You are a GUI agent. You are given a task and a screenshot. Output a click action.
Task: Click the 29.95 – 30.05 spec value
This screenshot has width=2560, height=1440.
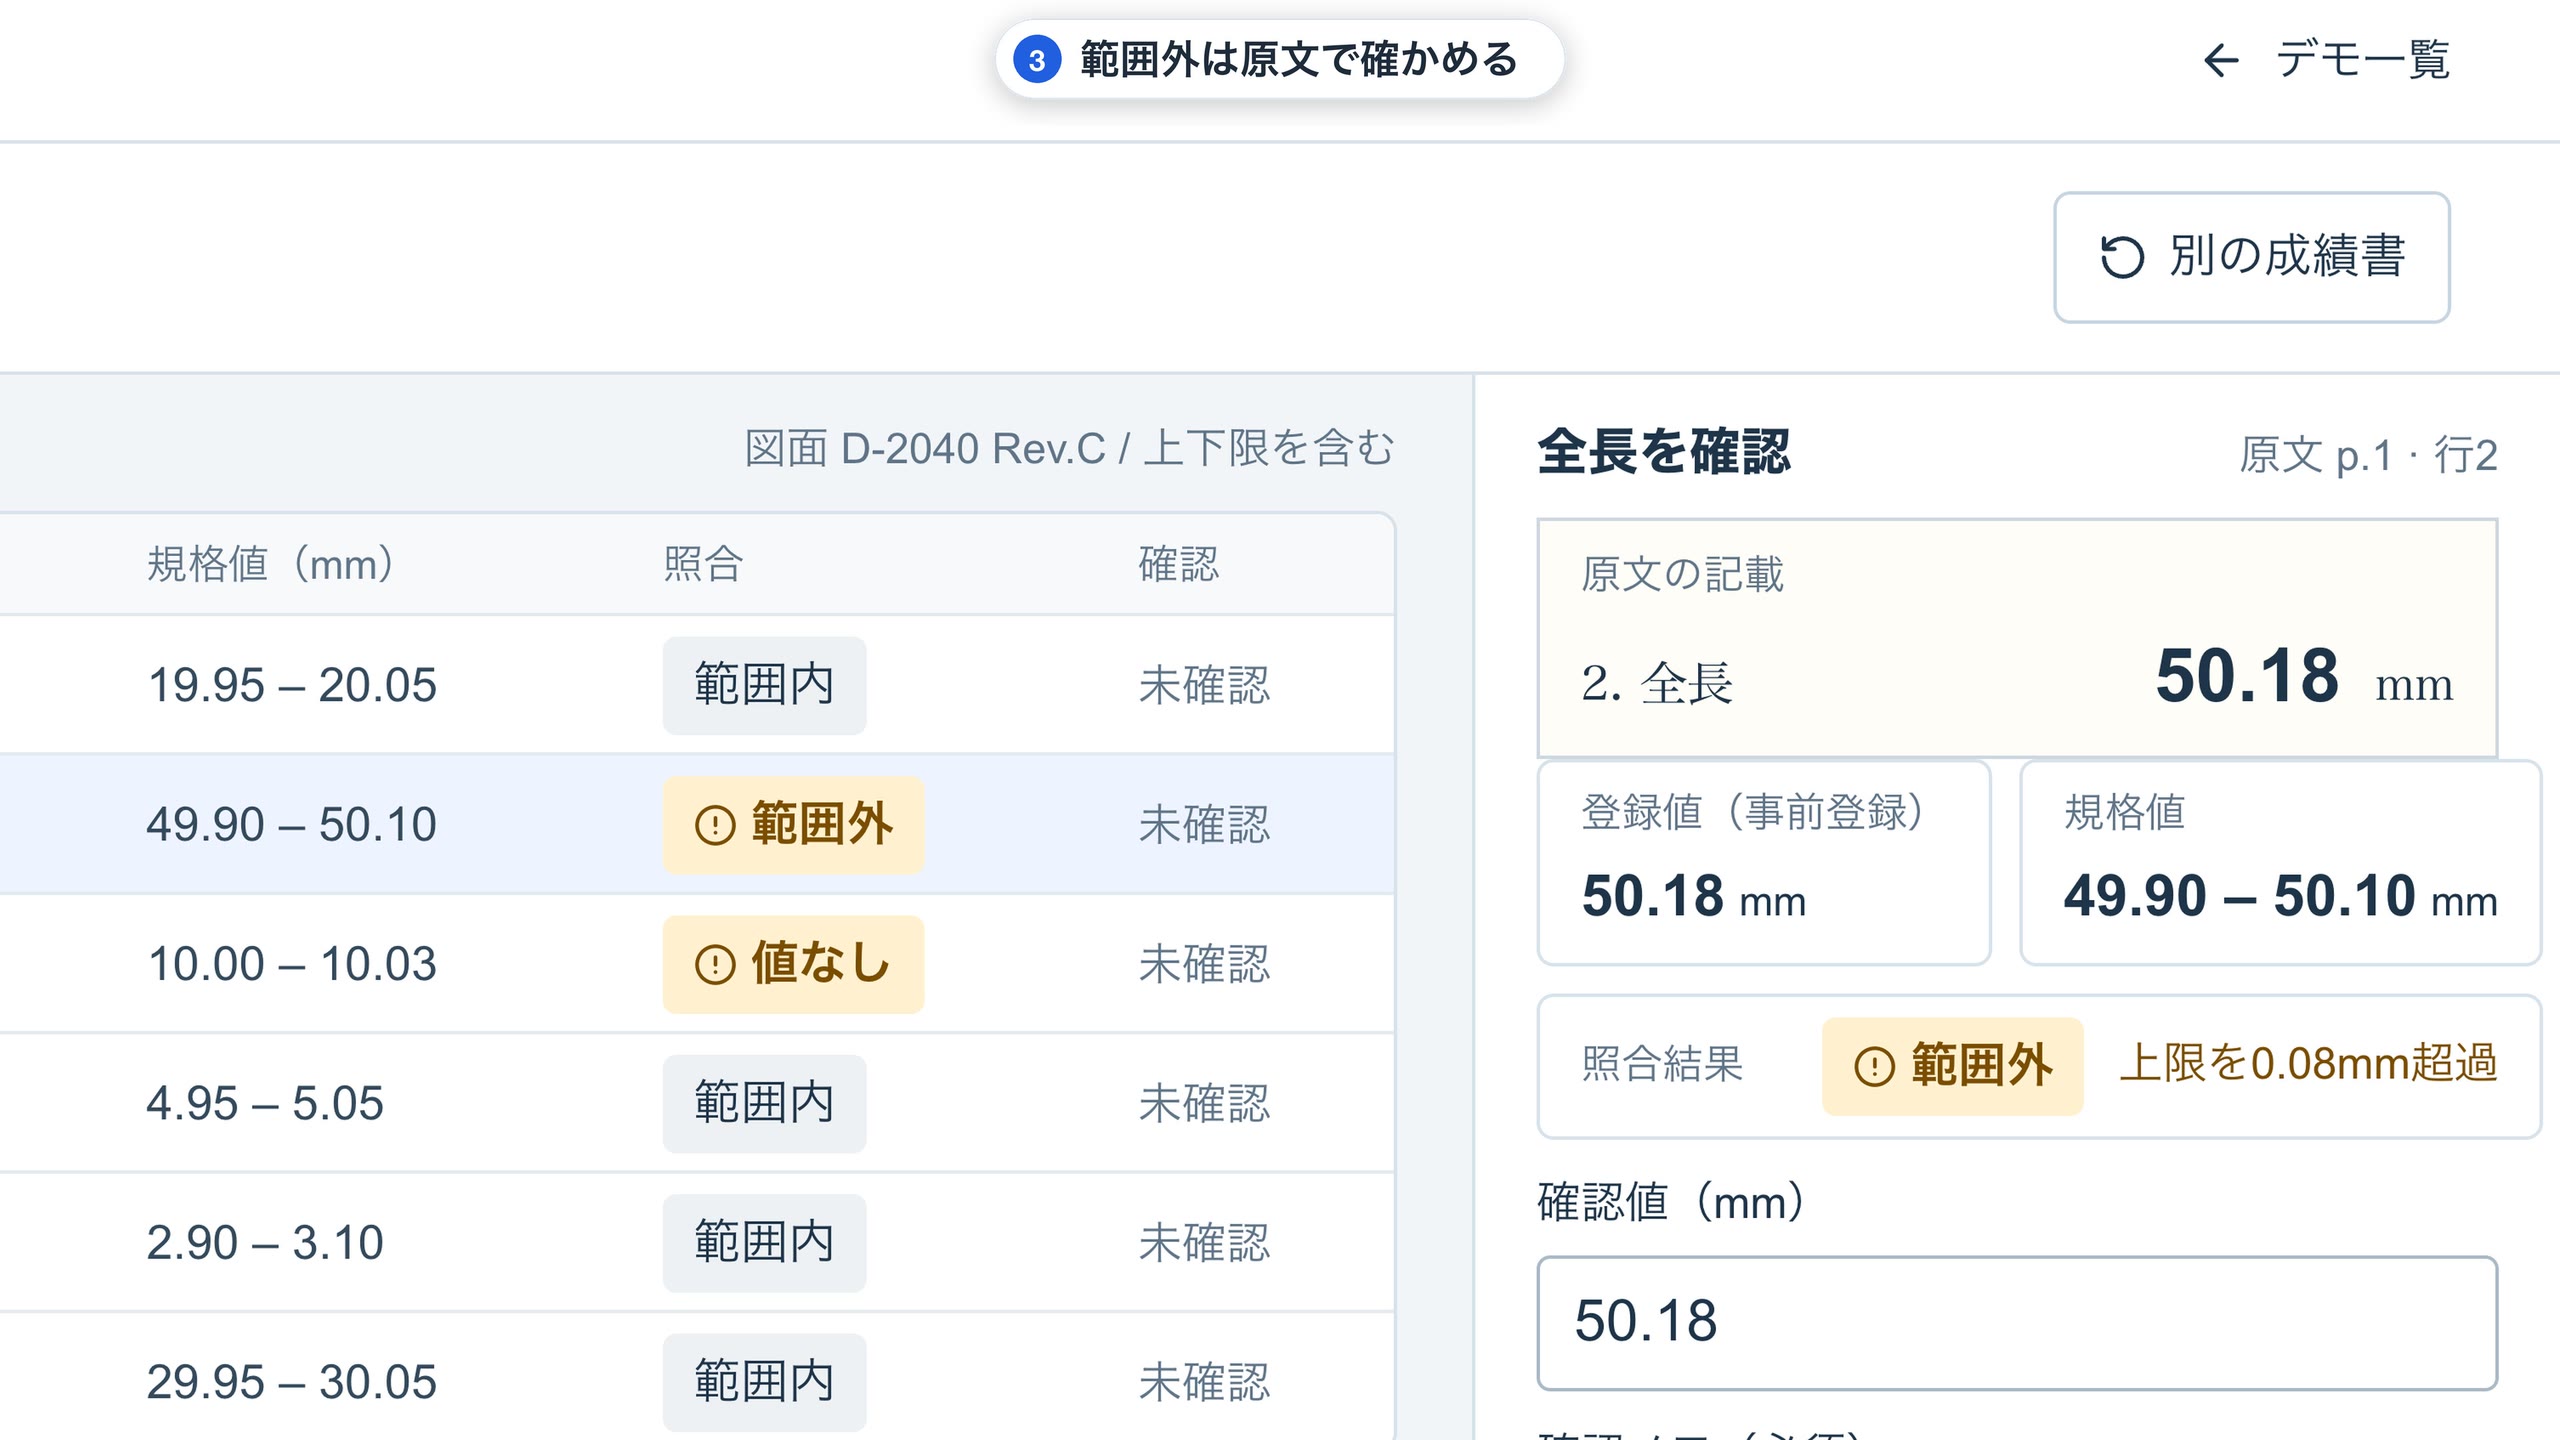click(x=291, y=1382)
